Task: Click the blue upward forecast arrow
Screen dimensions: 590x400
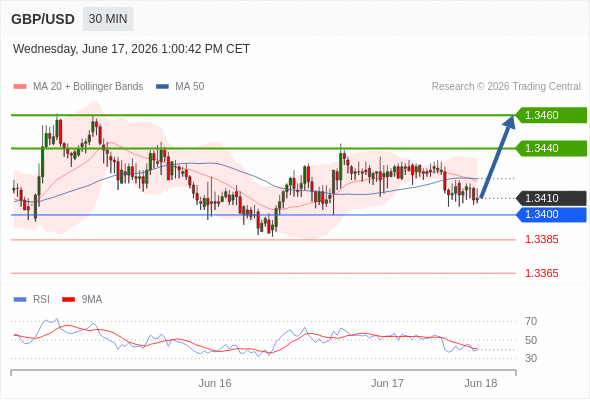Action: (x=498, y=156)
